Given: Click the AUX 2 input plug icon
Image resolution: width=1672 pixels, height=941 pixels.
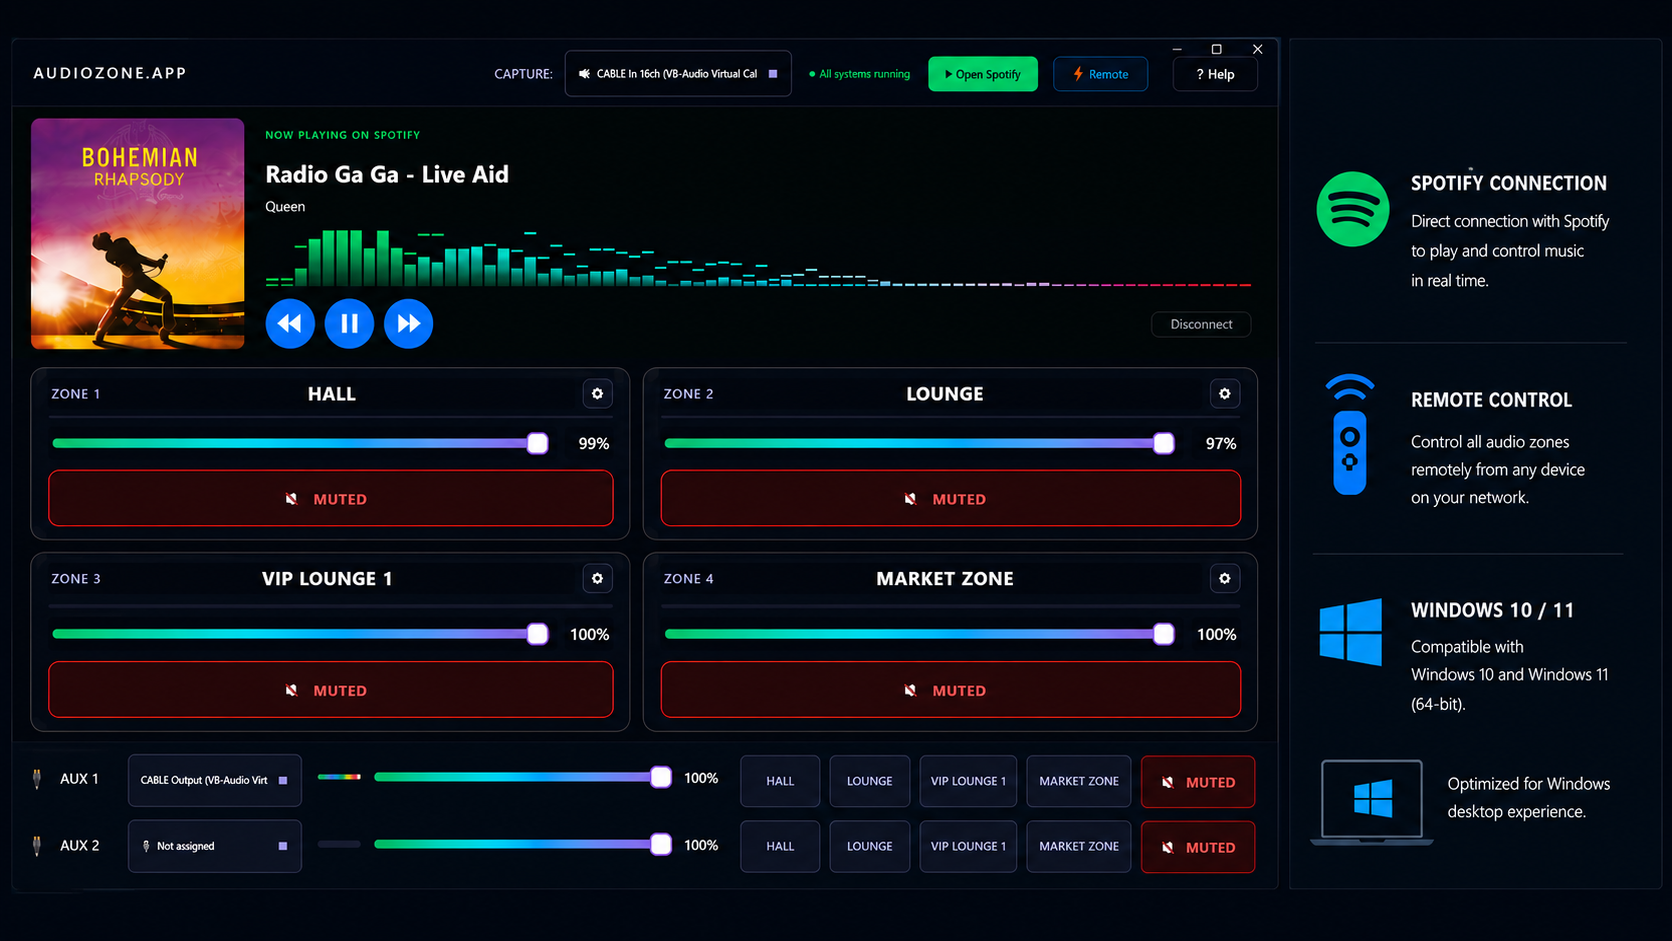Looking at the screenshot, I should 37,846.
